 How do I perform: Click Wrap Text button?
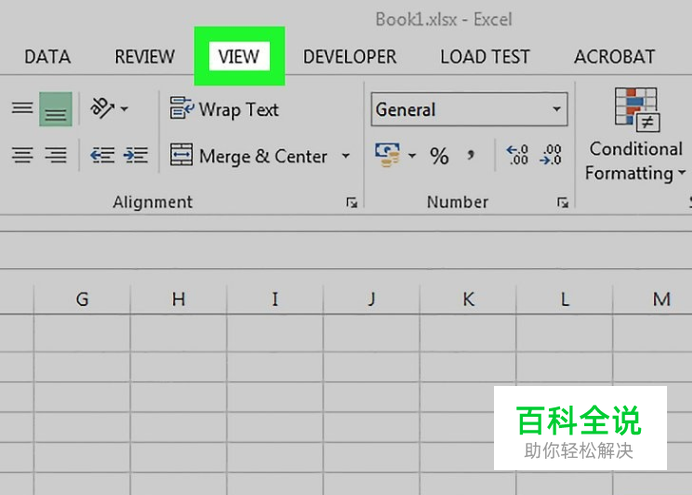point(224,109)
